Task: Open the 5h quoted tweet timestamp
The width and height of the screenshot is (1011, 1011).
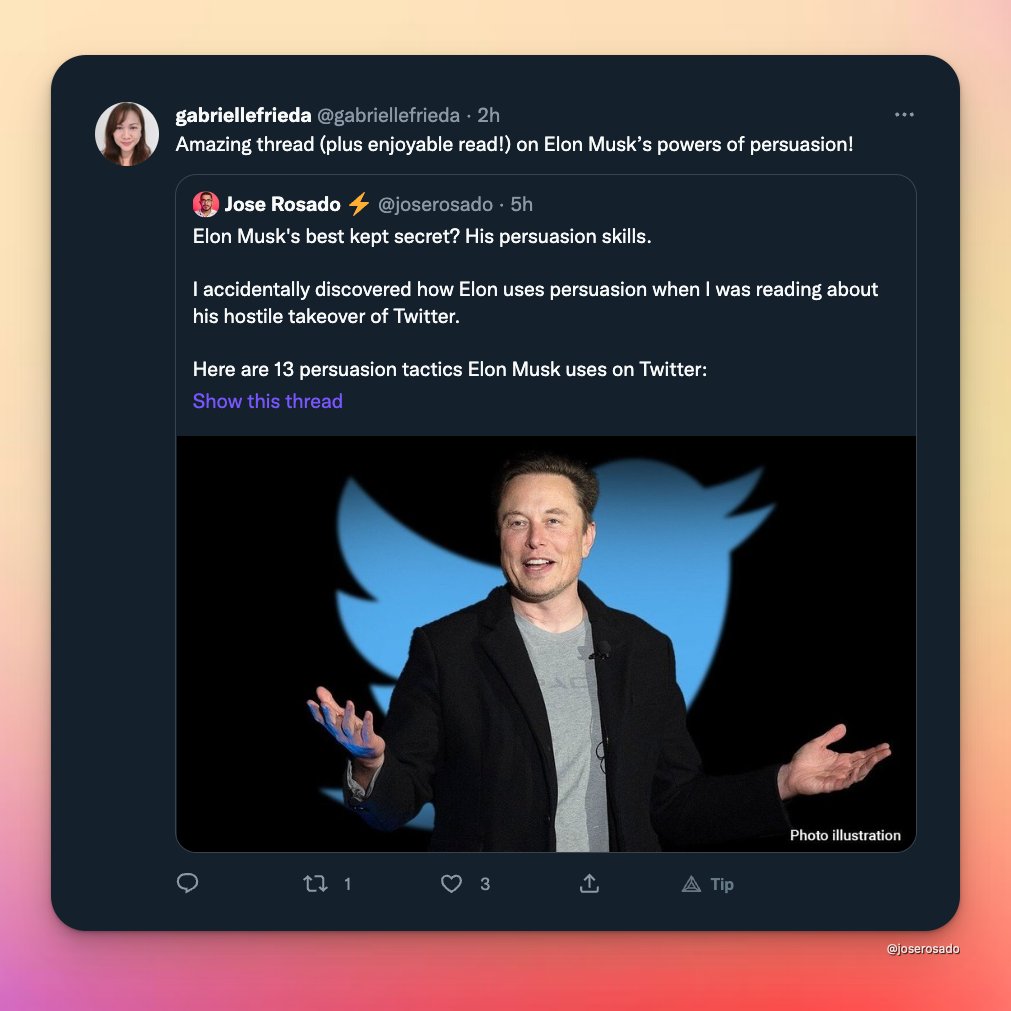Action: click(522, 204)
